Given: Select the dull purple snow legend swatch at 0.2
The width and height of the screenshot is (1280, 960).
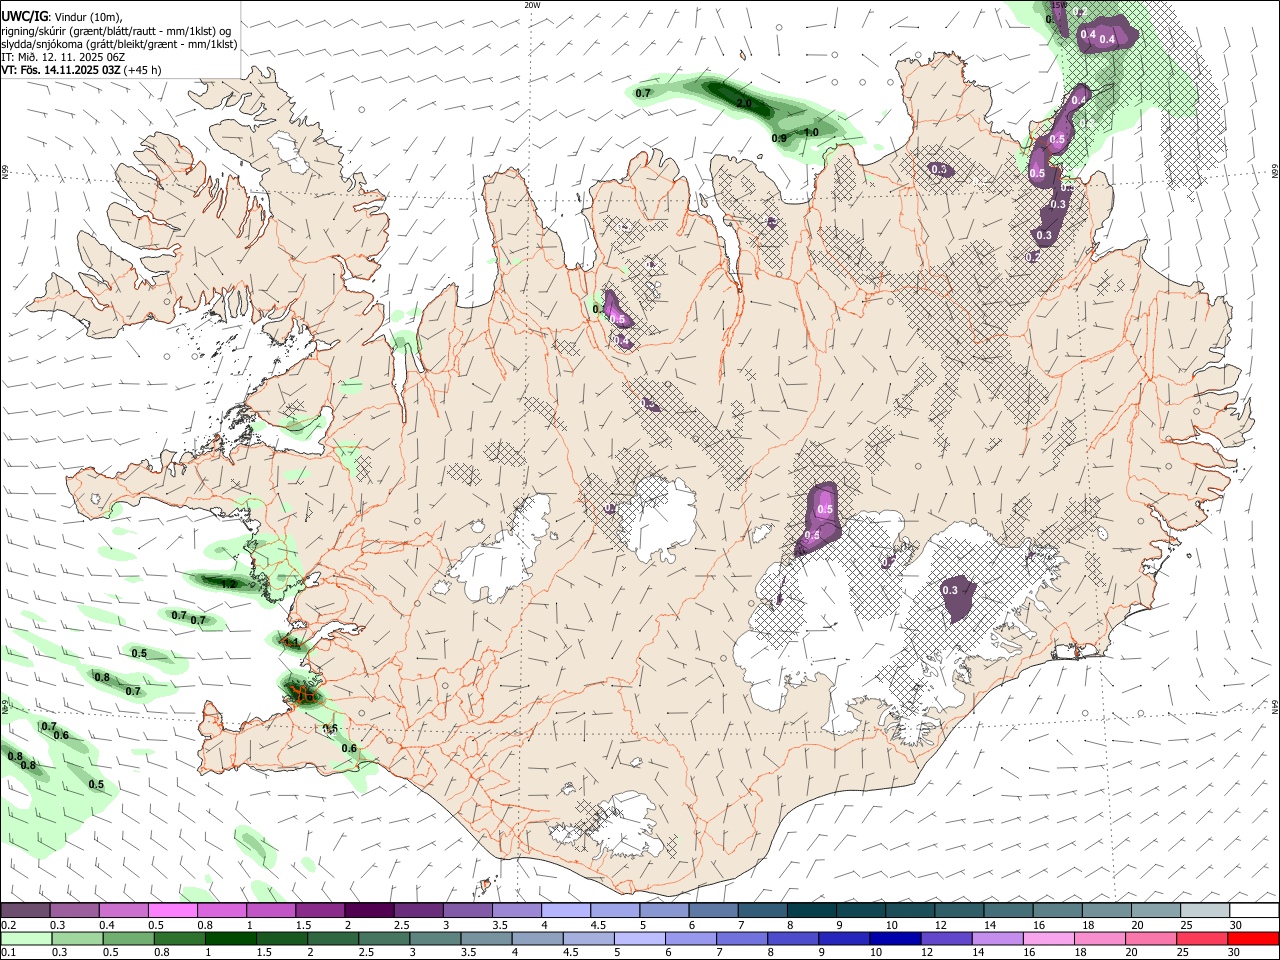Looking at the screenshot, I should coord(25,911).
